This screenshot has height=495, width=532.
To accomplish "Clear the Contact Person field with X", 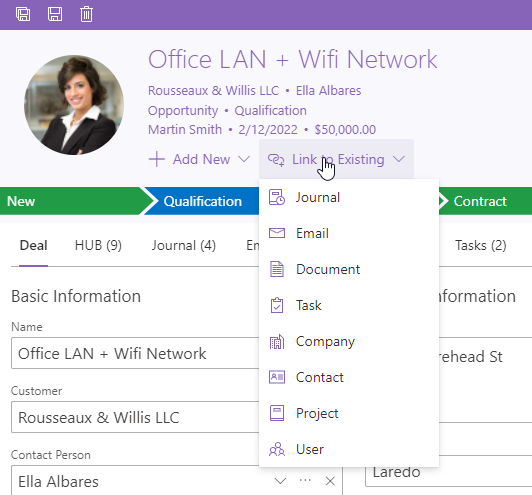I will coord(330,481).
